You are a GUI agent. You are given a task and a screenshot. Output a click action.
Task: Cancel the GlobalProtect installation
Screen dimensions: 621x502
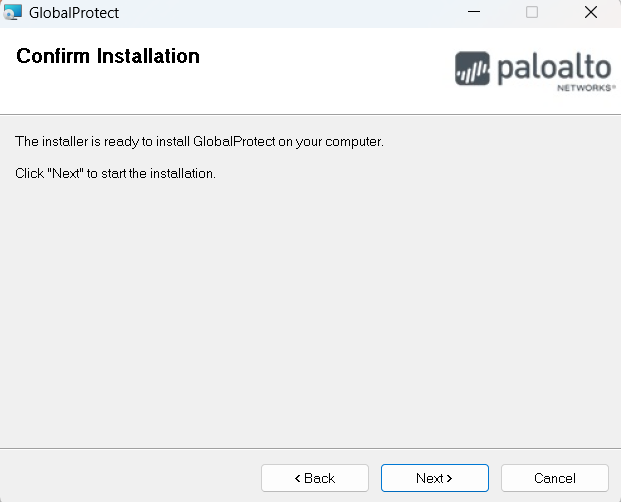tap(554, 478)
